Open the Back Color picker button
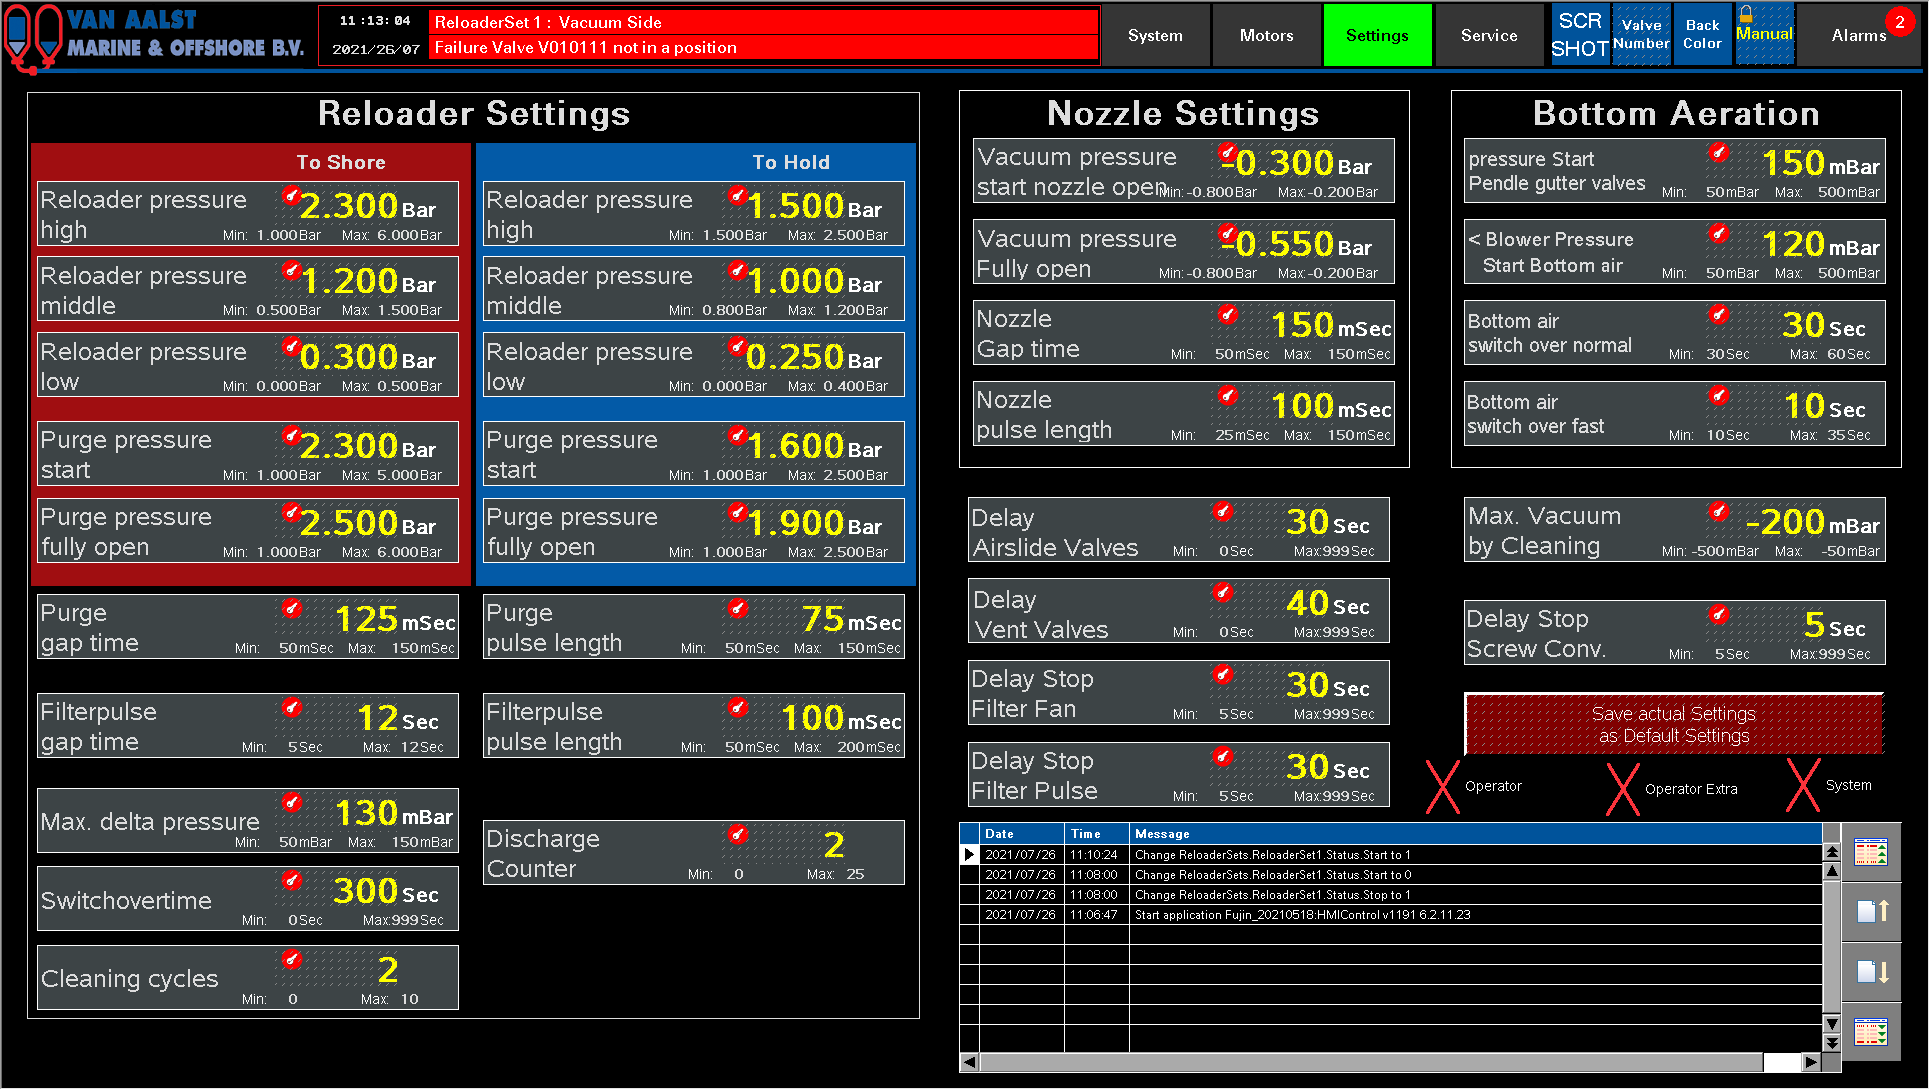Viewport: 1930px width, 1090px height. 1702,35
